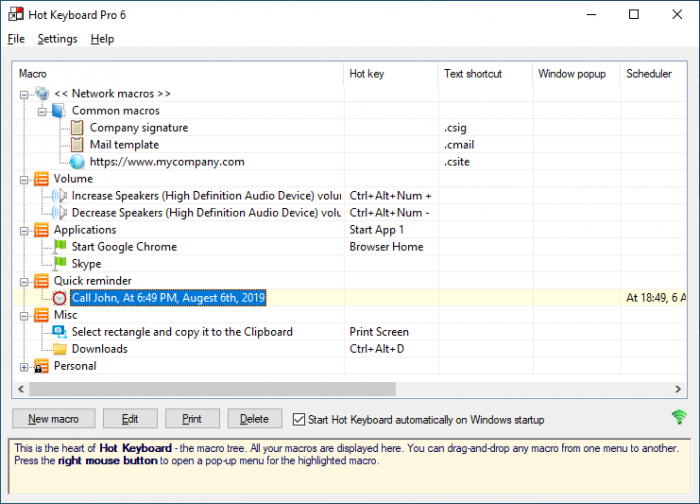Select the Personal menu label
The height and width of the screenshot is (504, 700).
coord(75,366)
